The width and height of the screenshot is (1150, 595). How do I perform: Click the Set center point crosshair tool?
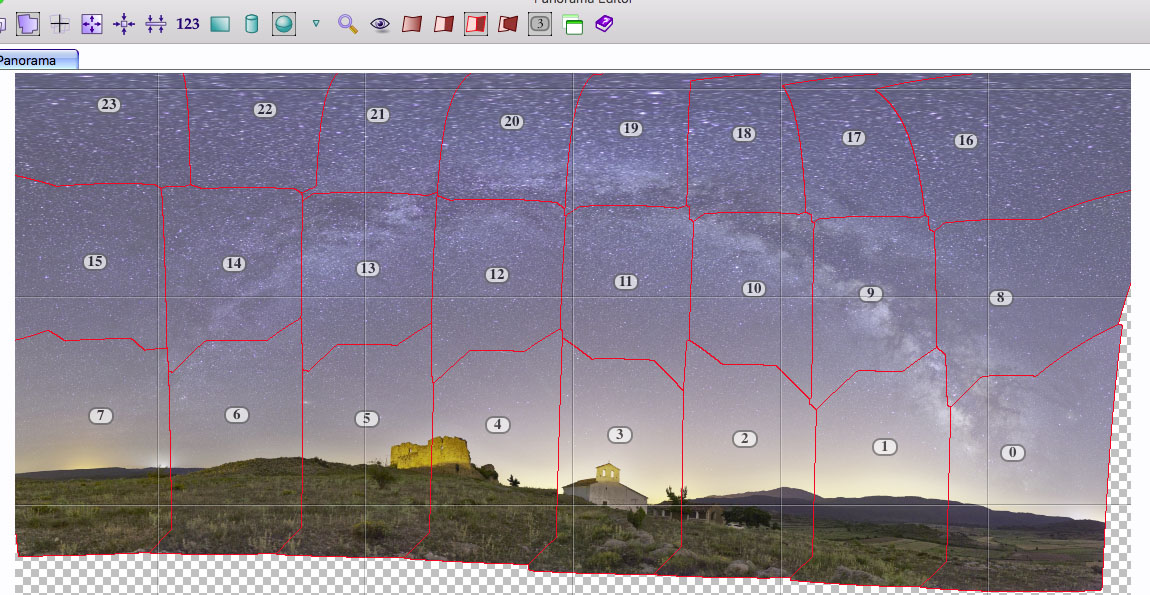59,24
